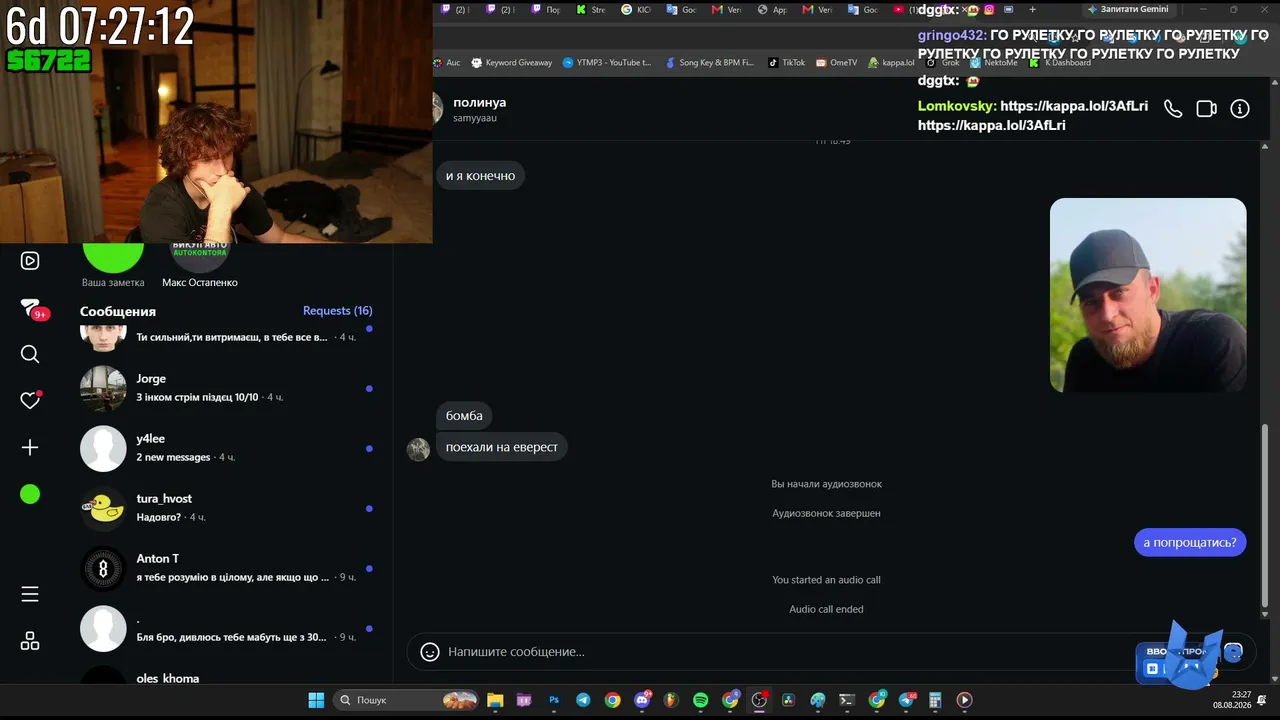The height and width of the screenshot is (720, 1280).
Task: Open File Explorer from the taskbar
Action: (x=495, y=700)
